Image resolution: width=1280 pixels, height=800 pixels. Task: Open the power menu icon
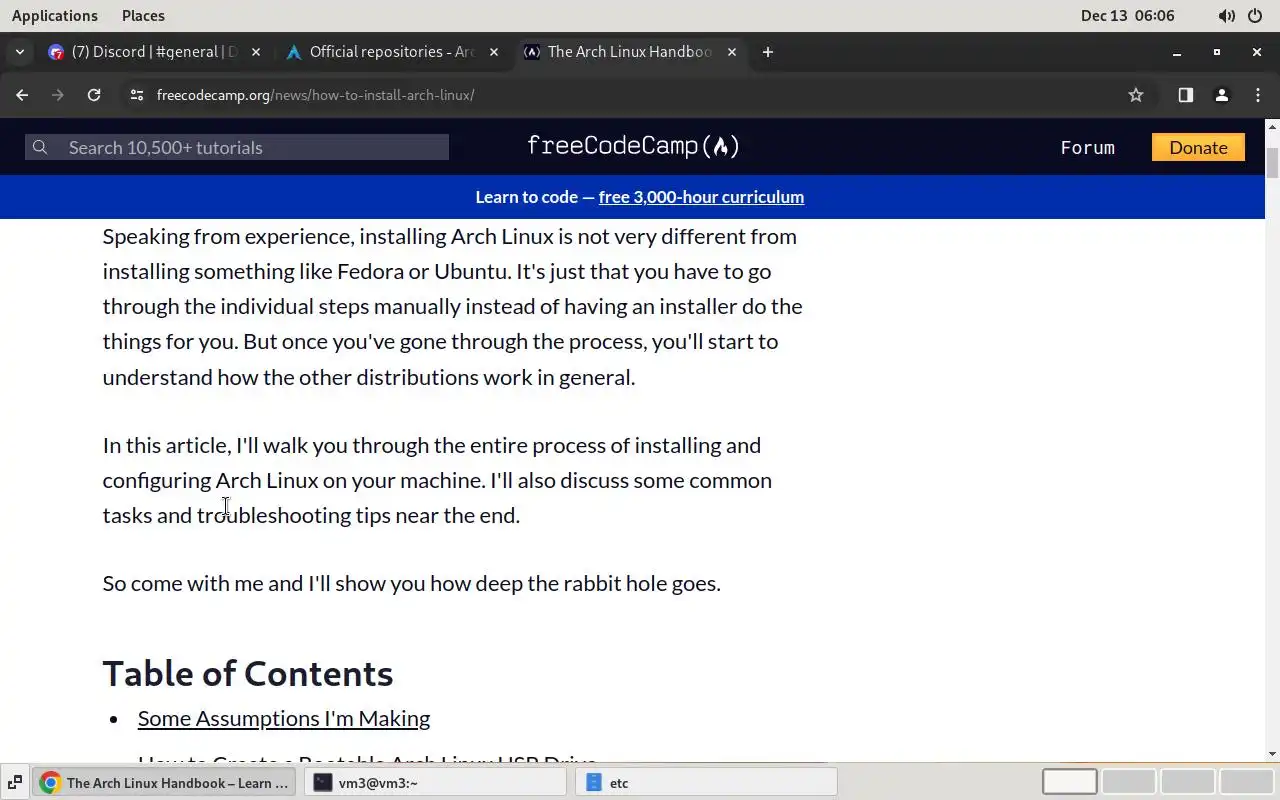pyautogui.click(x=1257, y=16)
